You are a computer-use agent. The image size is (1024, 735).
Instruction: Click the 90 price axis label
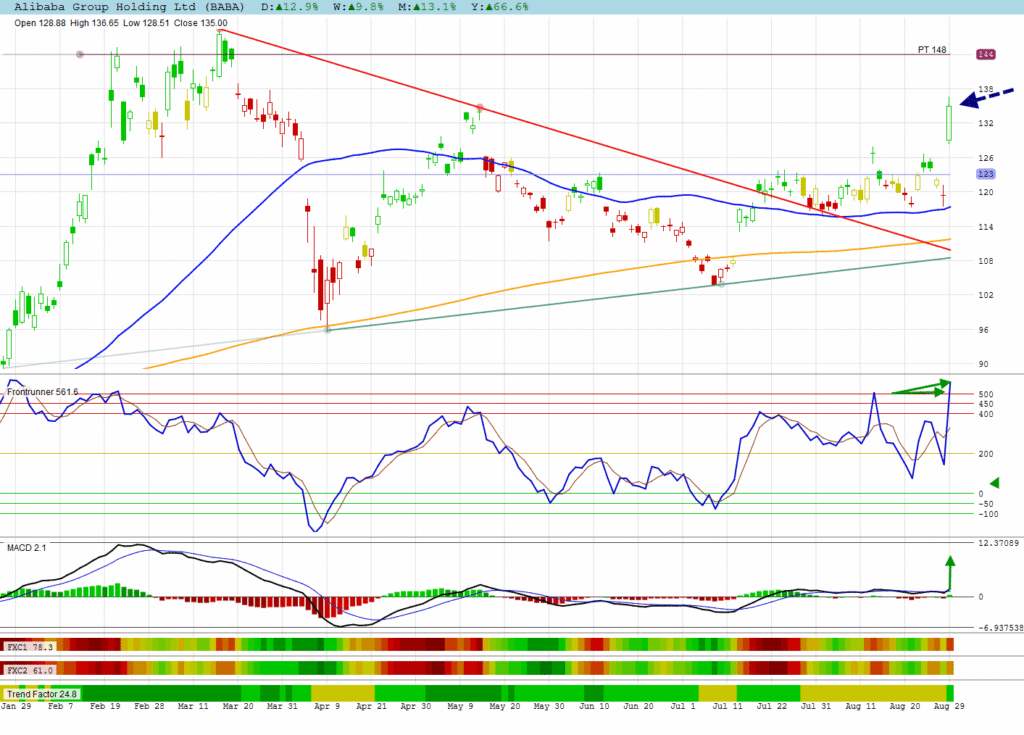pyautogui.click(x=984, y=364)
